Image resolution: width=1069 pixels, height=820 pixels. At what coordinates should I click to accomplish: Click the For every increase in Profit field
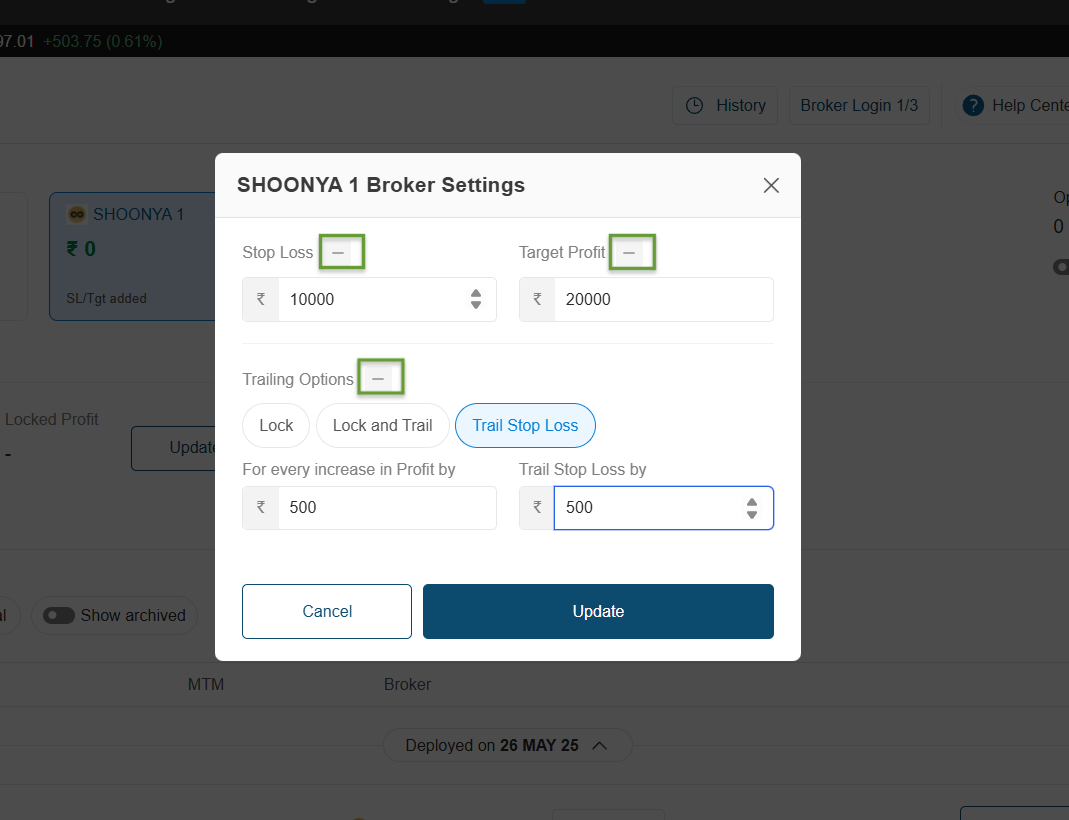point(386,508)
